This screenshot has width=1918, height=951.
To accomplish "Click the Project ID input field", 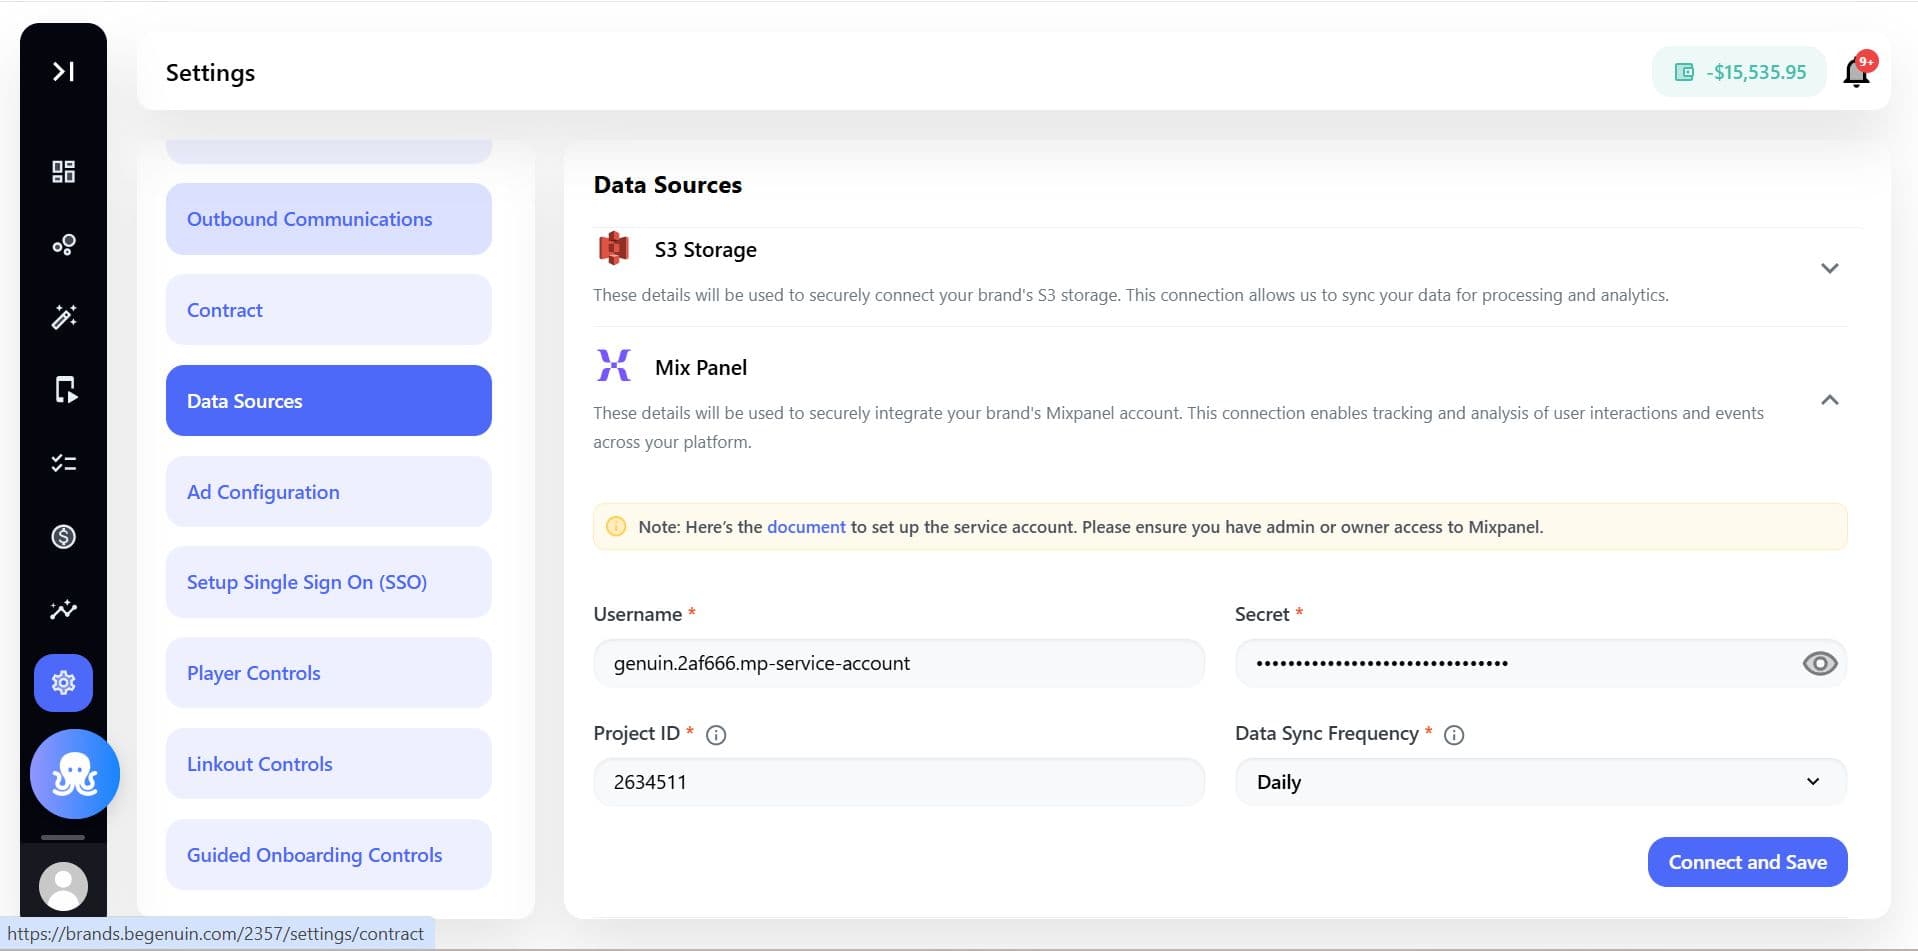I will coord(899,782).
